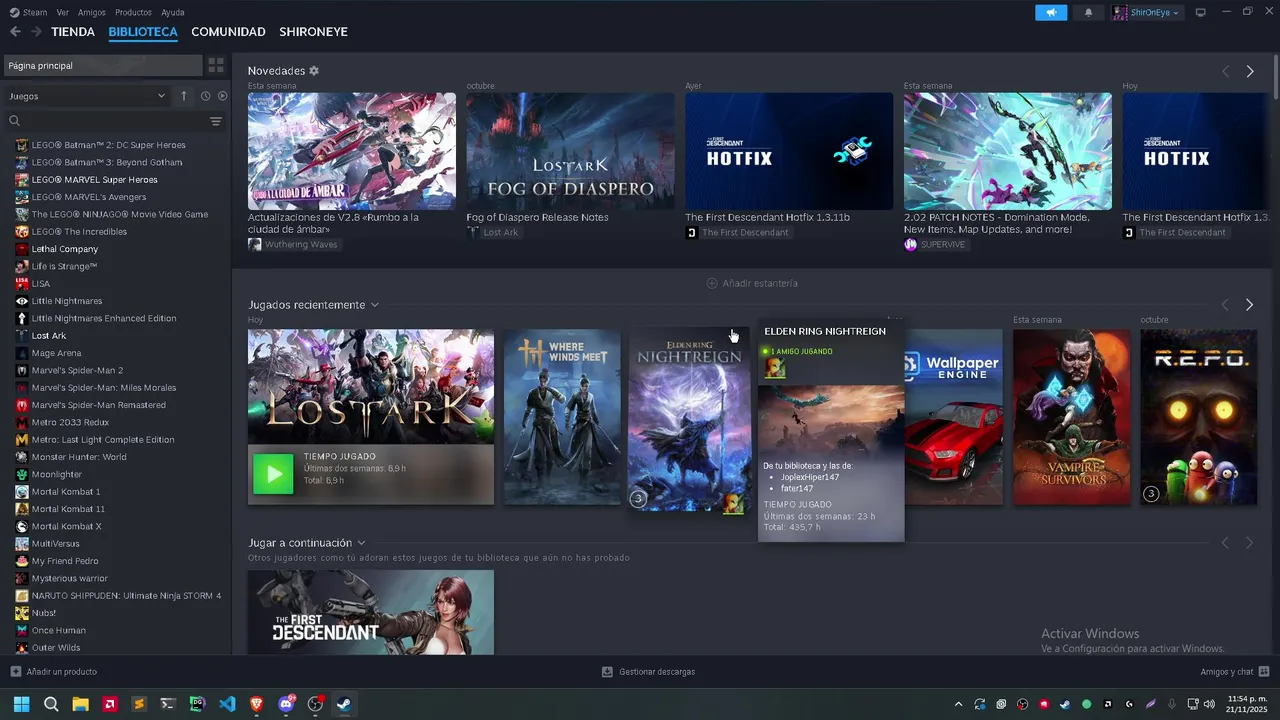Click Gestionar descargas text link
The image size is (1280, 720).
click(657, 672)
